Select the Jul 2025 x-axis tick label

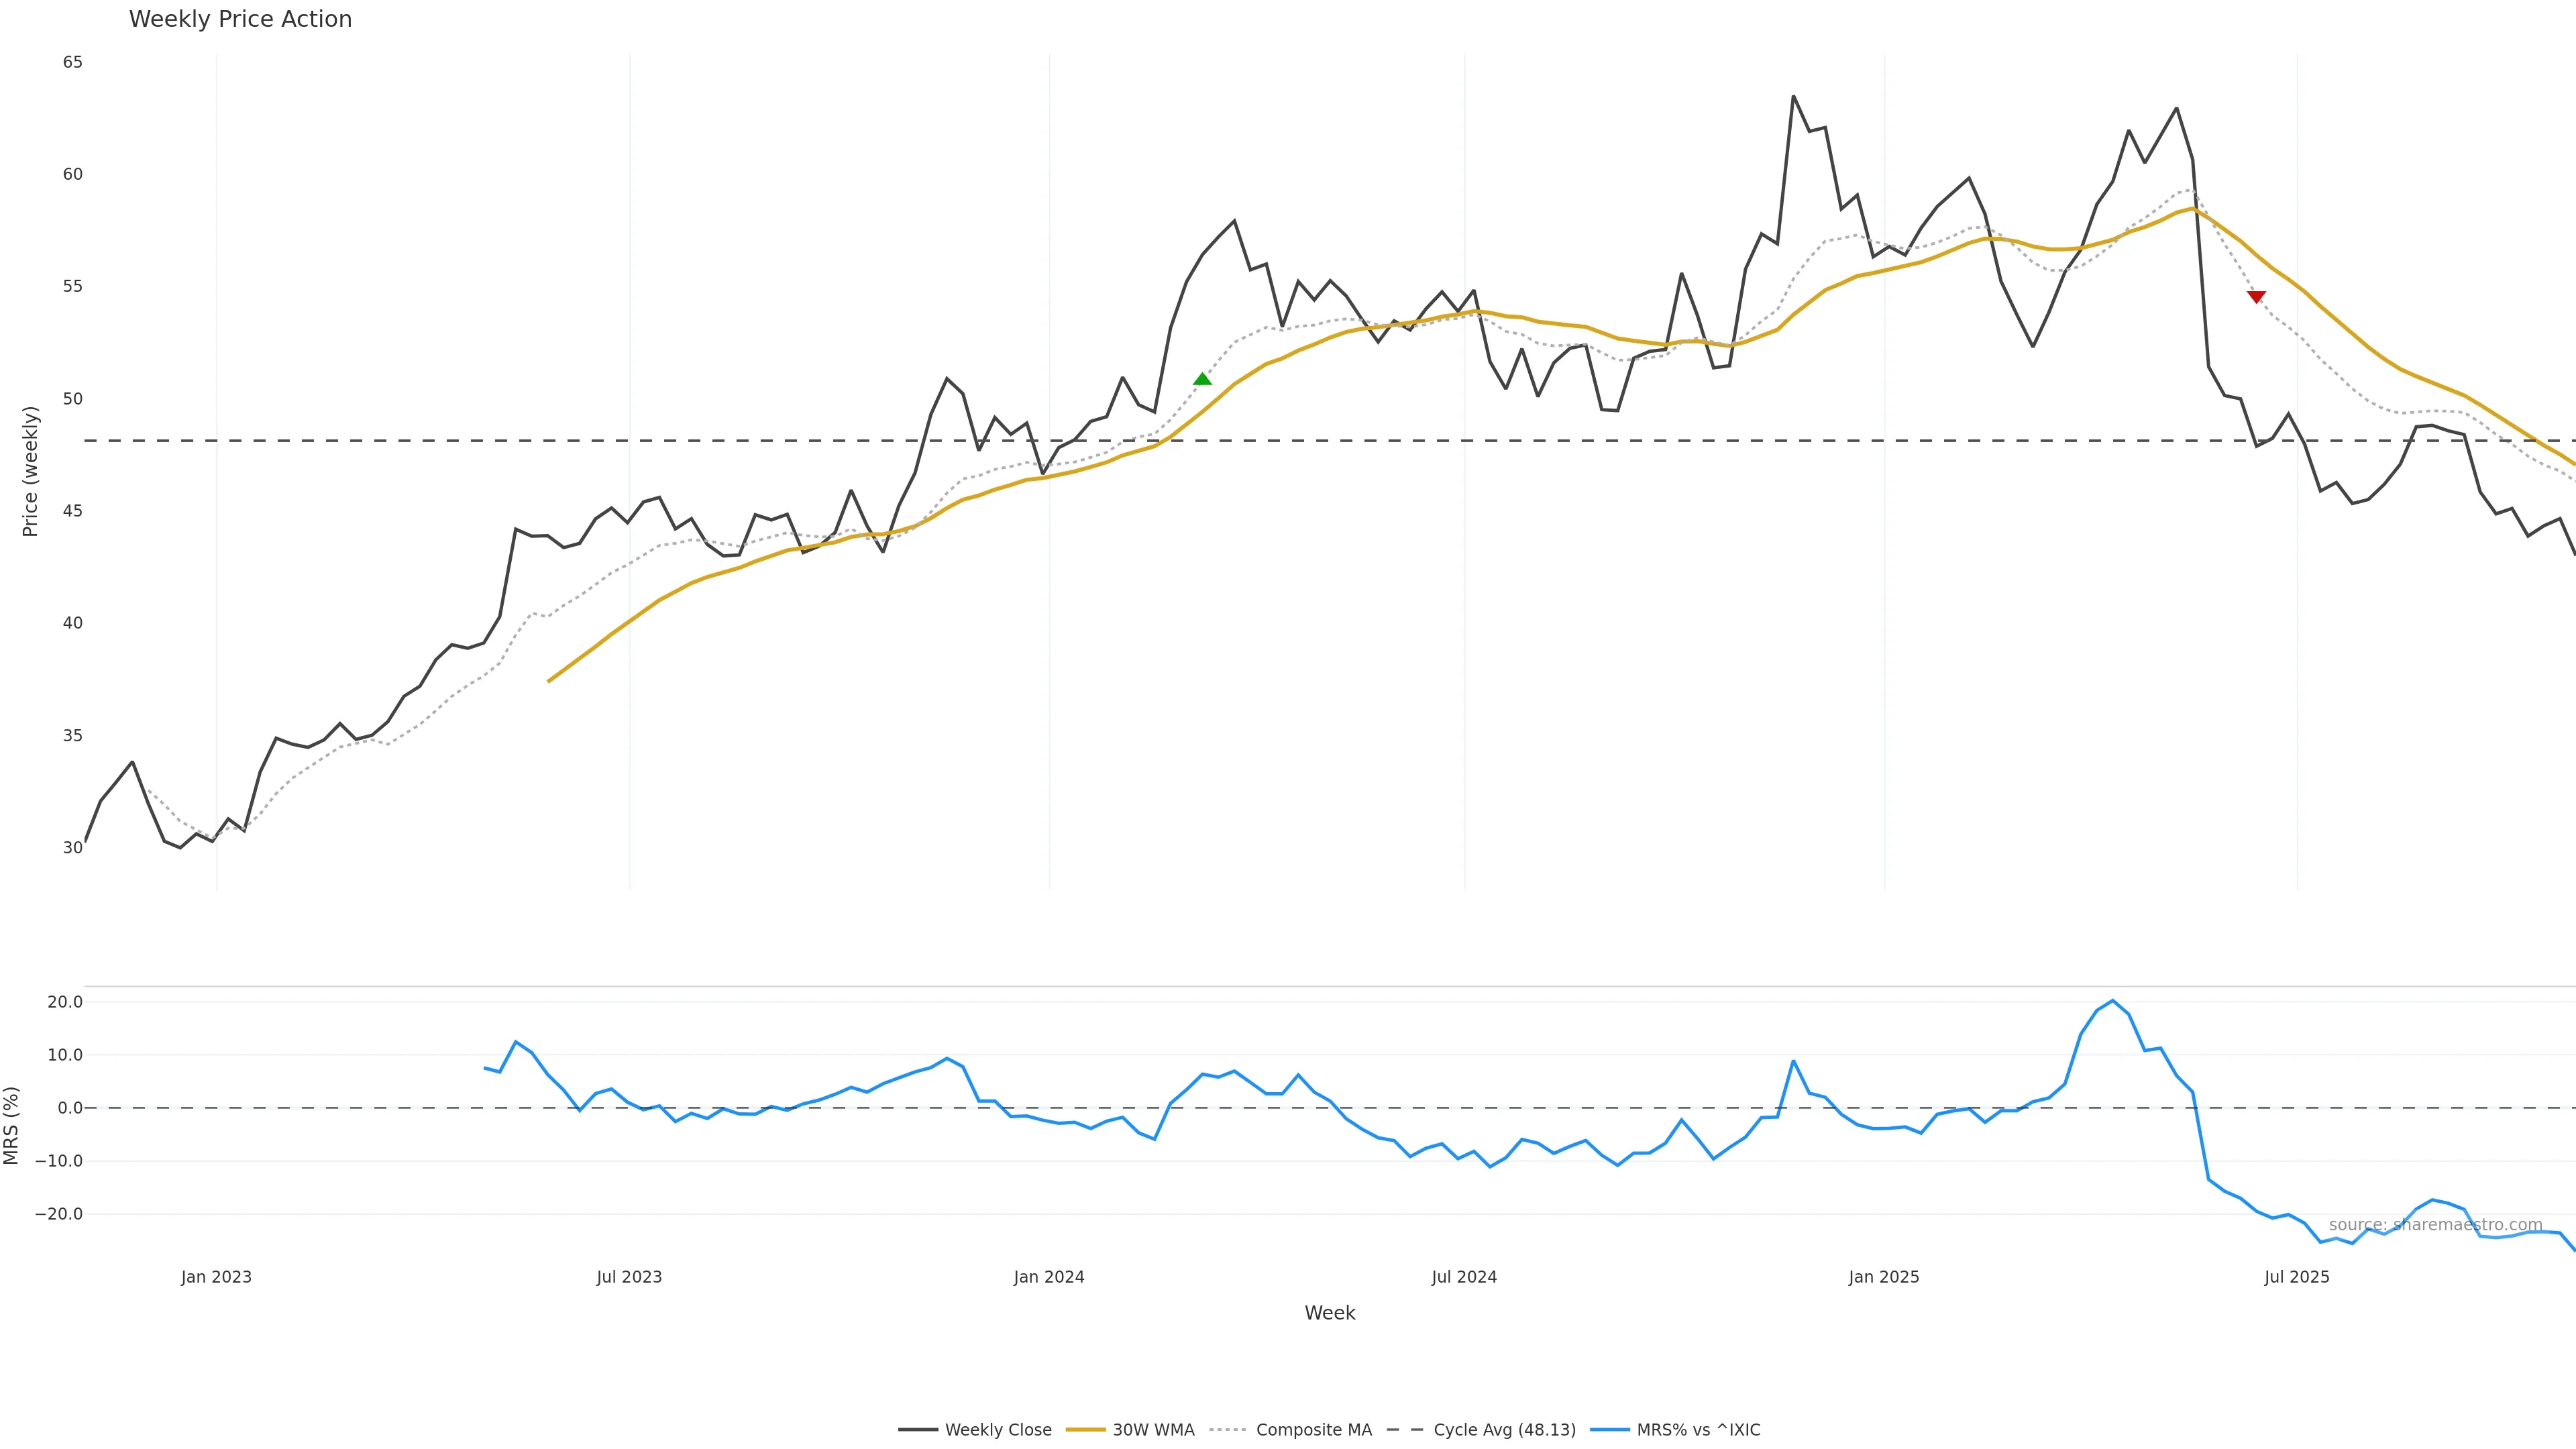tap(2297, 1277)
